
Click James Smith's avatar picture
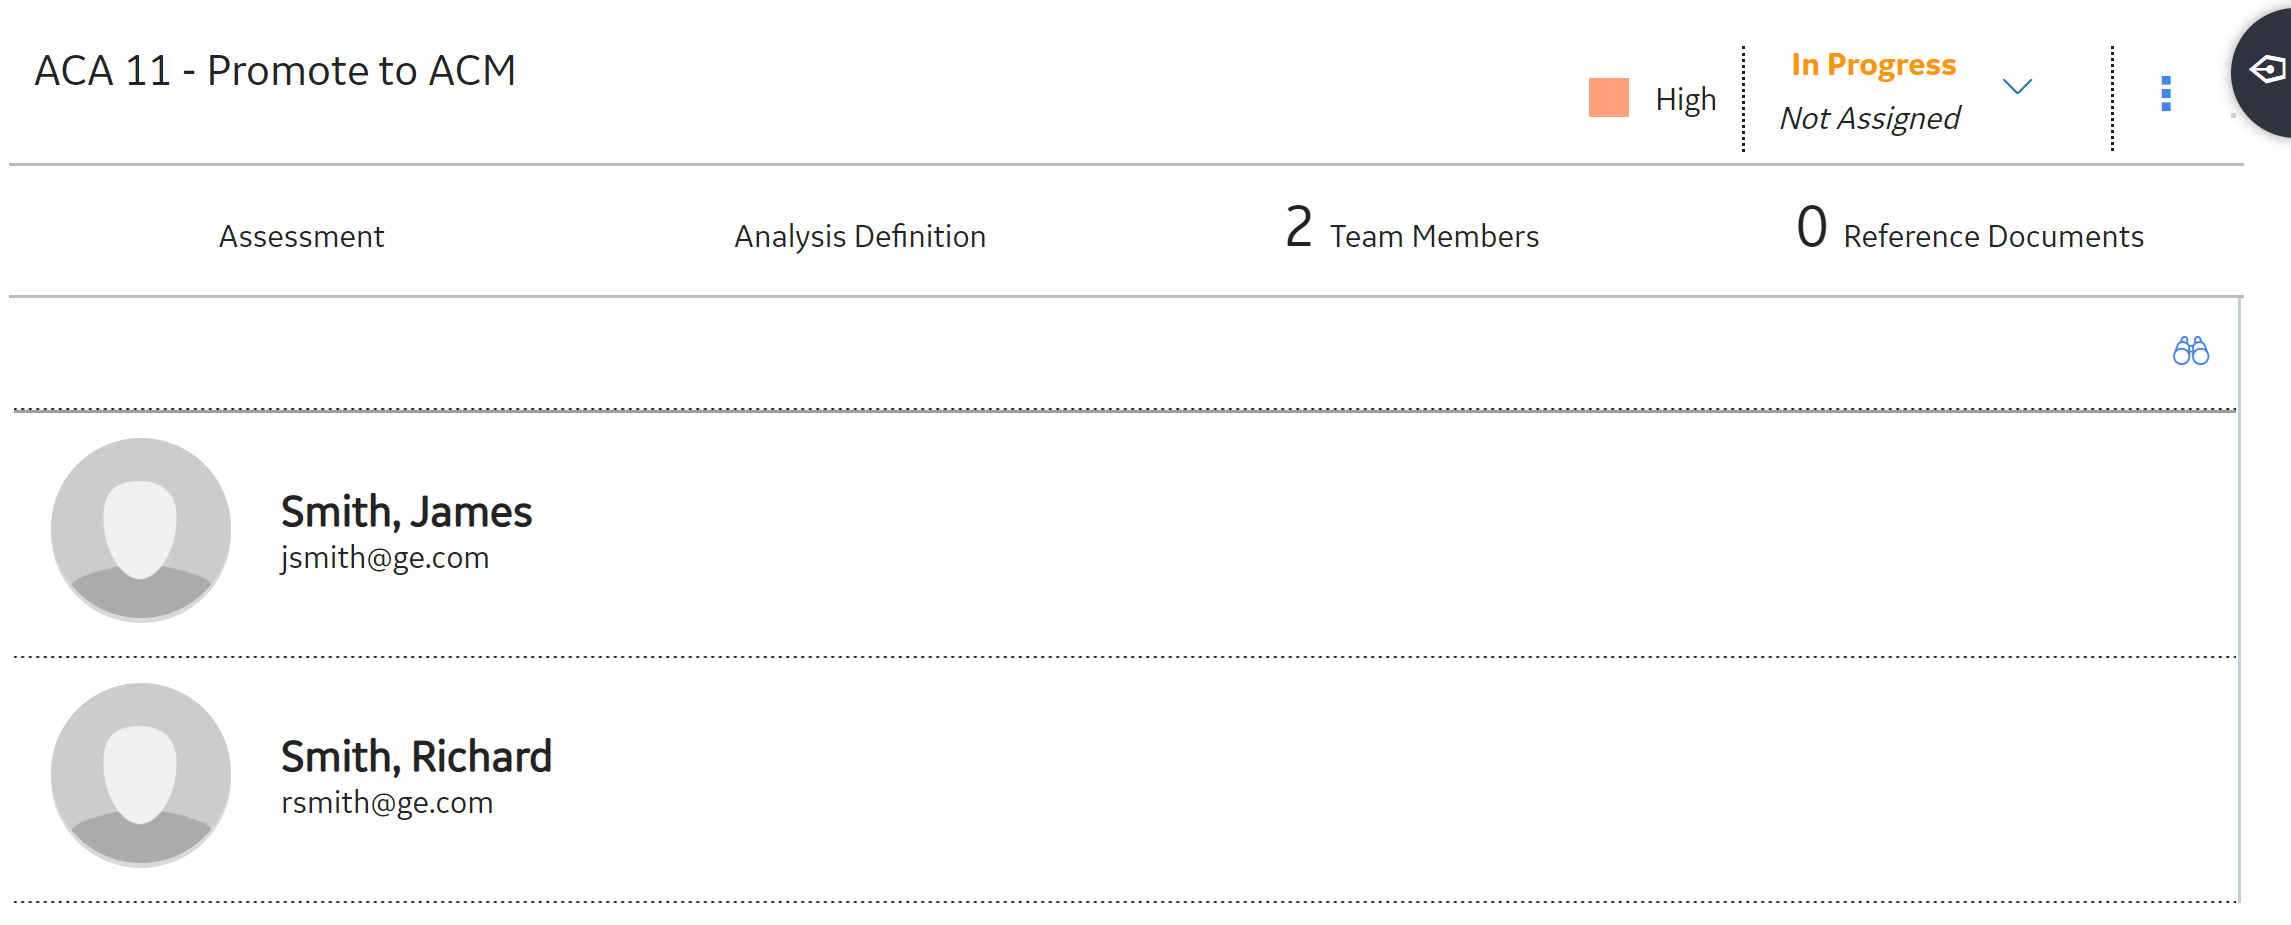pos(141,529)
